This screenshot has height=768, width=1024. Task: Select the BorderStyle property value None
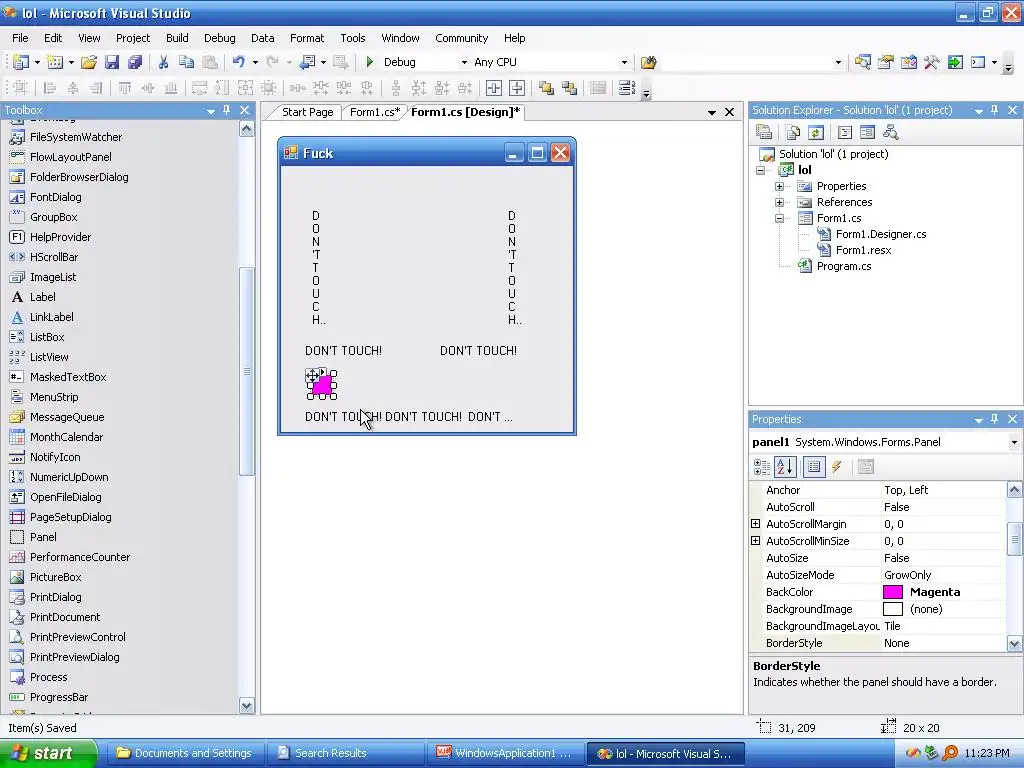[x=944, y=643]
